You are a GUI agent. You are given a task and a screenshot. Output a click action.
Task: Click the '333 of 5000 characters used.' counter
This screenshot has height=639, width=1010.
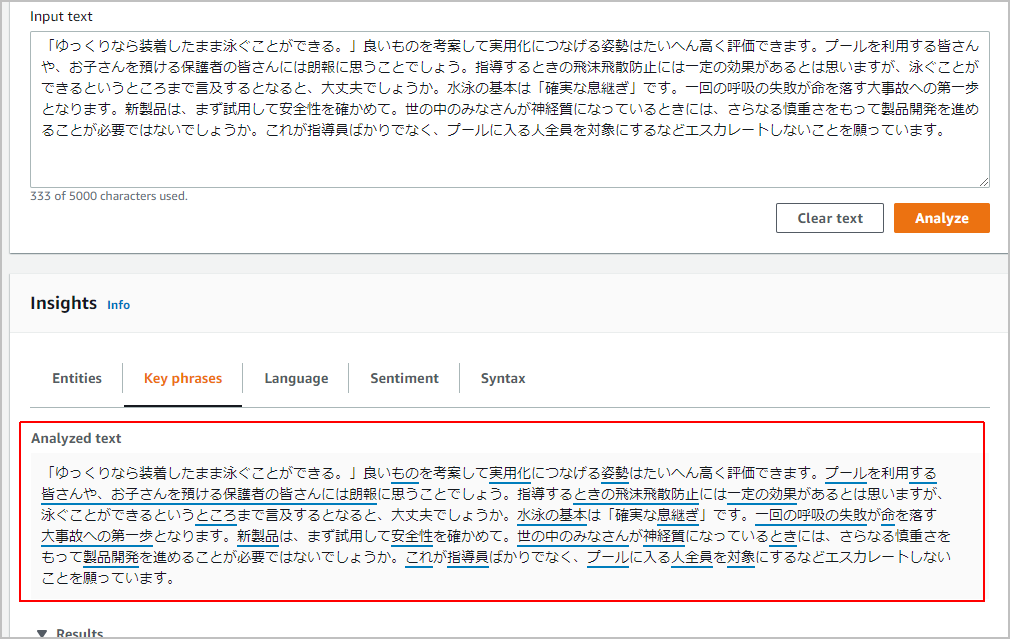[109, 196]
